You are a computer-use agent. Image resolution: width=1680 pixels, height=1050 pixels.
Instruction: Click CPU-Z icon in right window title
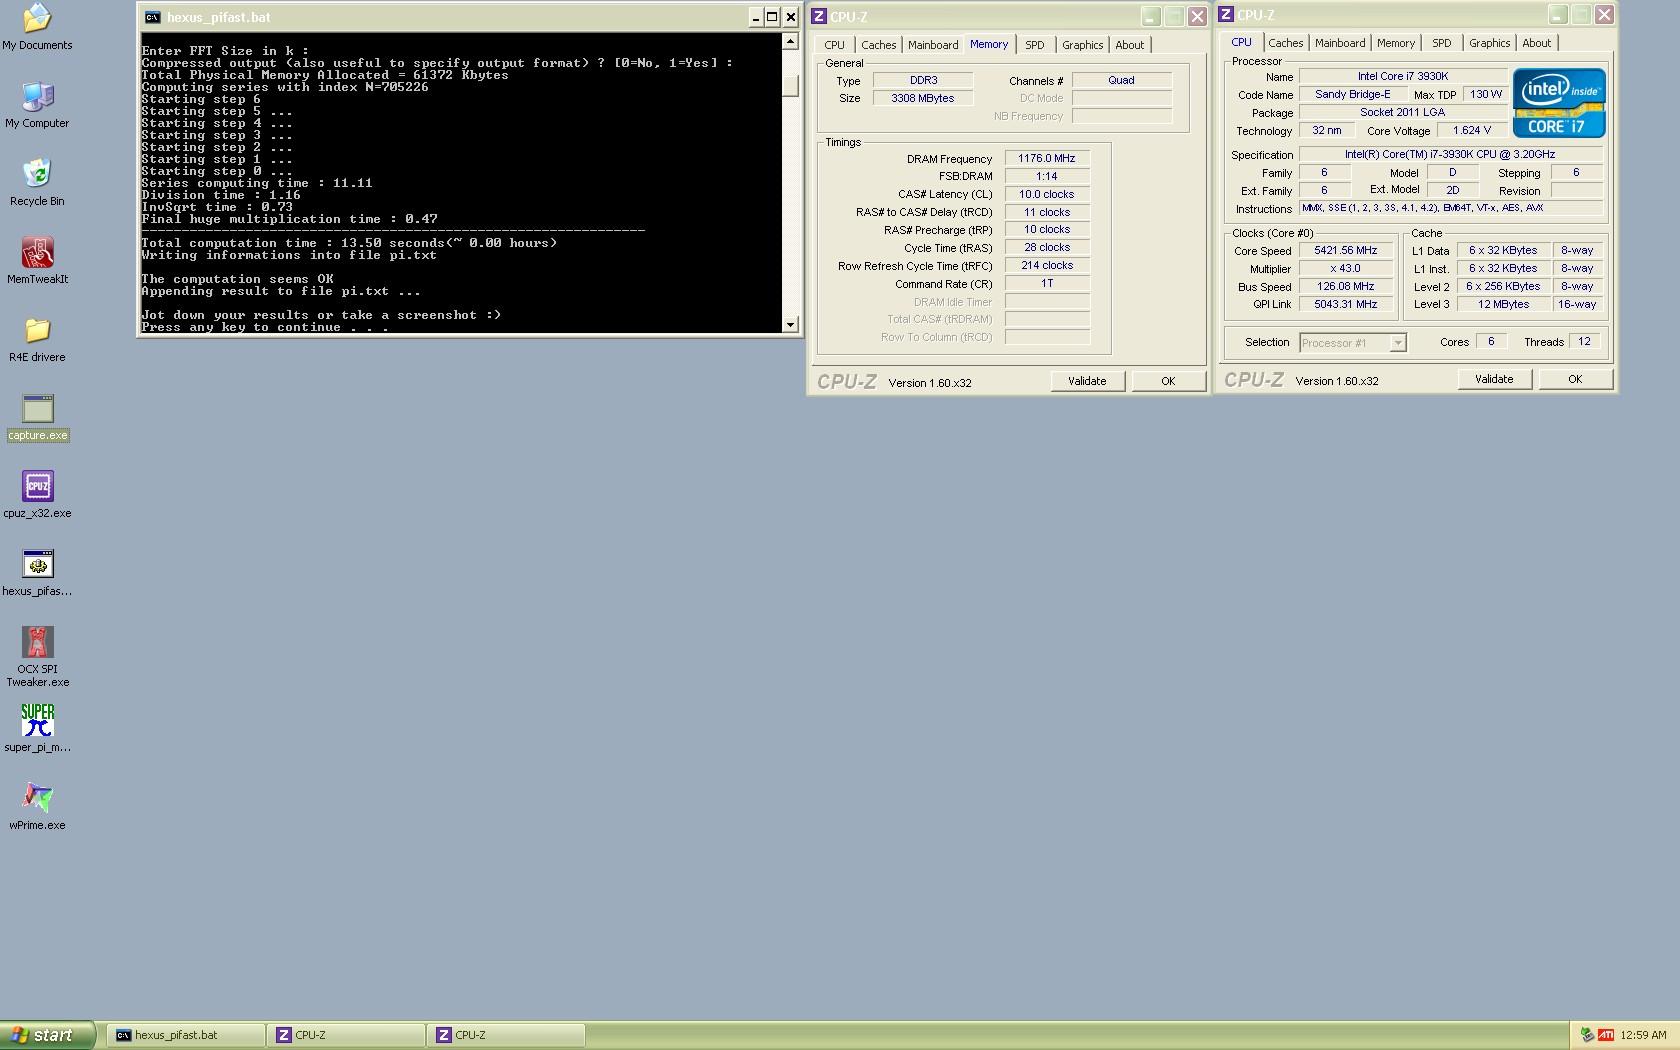(x=1226, y=14)
